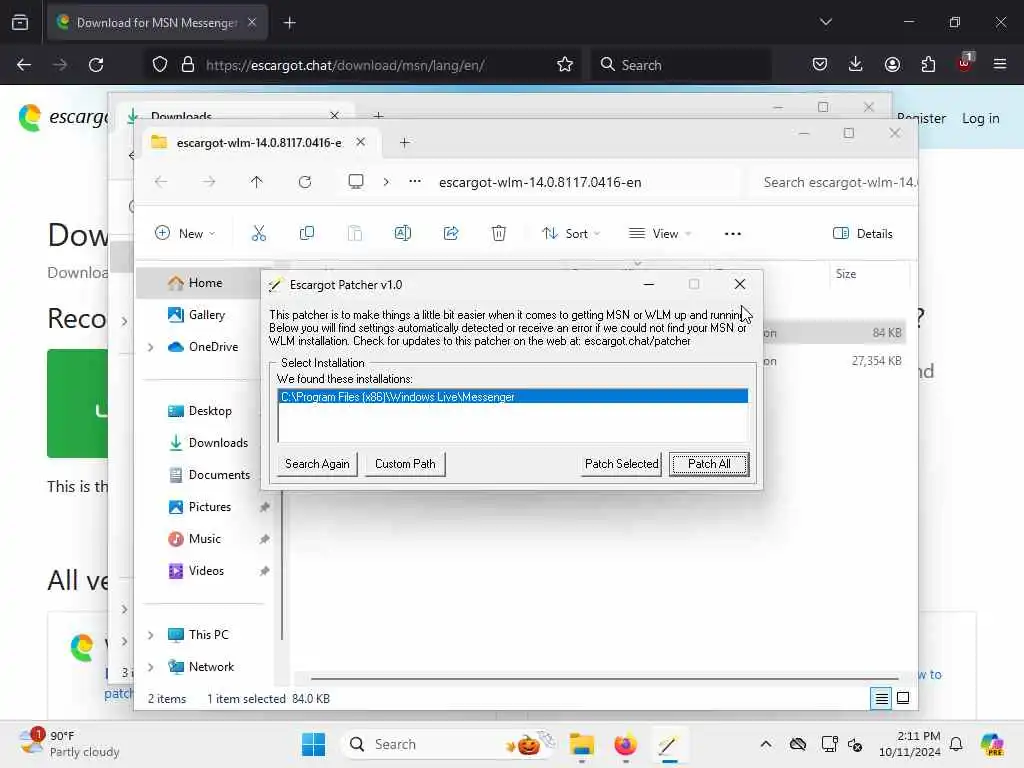Open the Firefox list all tabs dropdown

[x=825, y=22]
